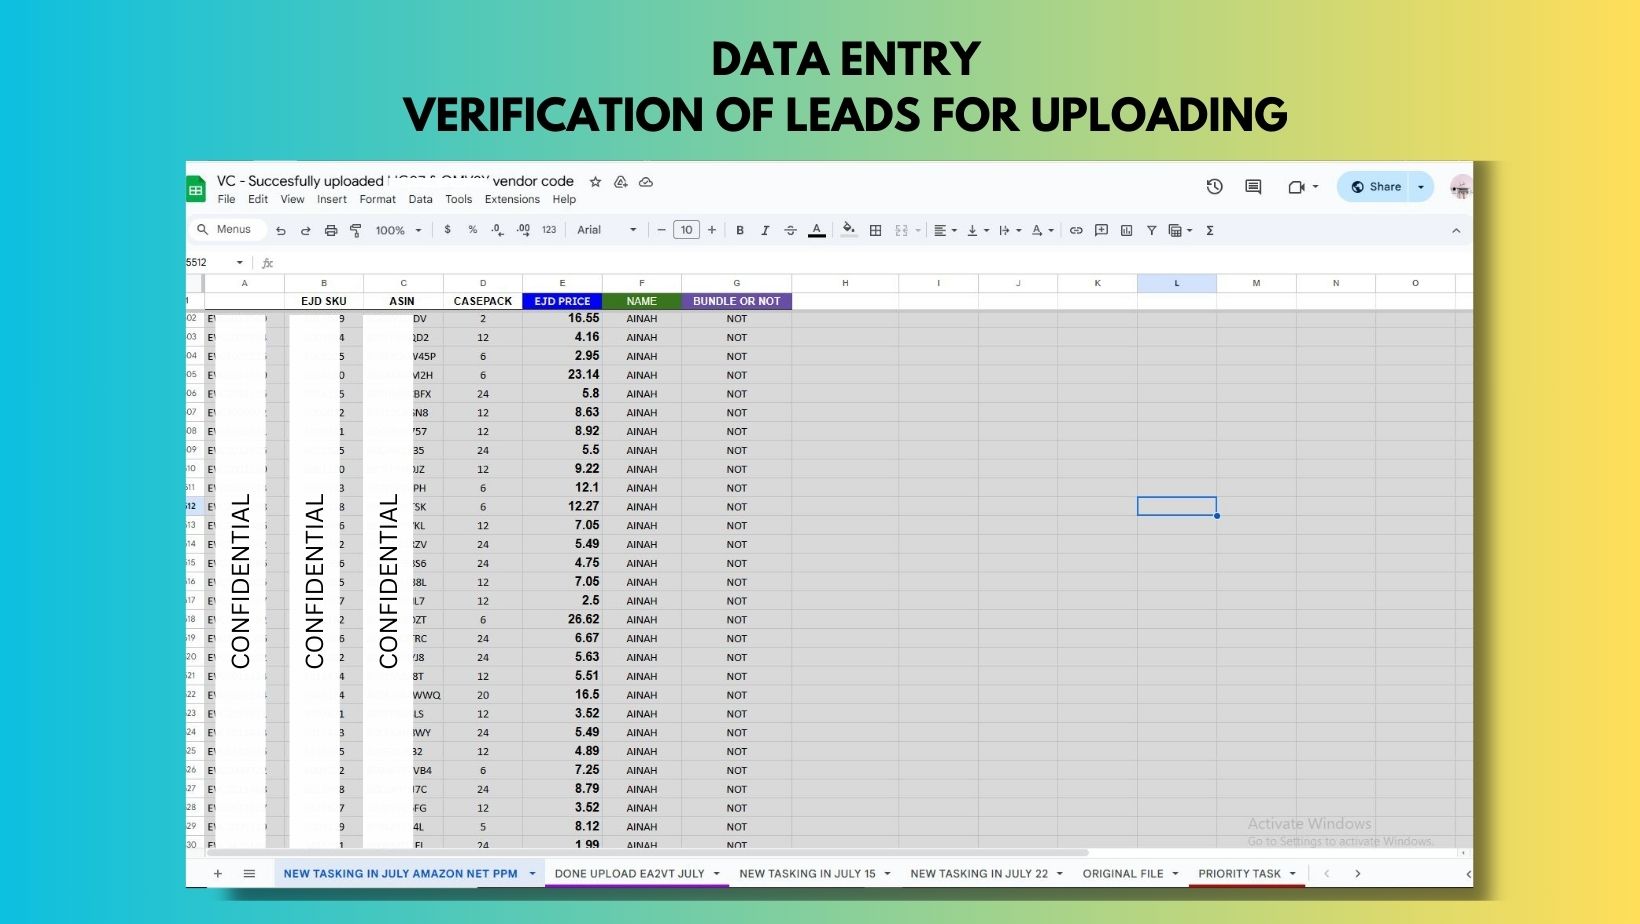1640x924 pixels.
Task: Open the all sheets list
Action: [x=249, y=873]
